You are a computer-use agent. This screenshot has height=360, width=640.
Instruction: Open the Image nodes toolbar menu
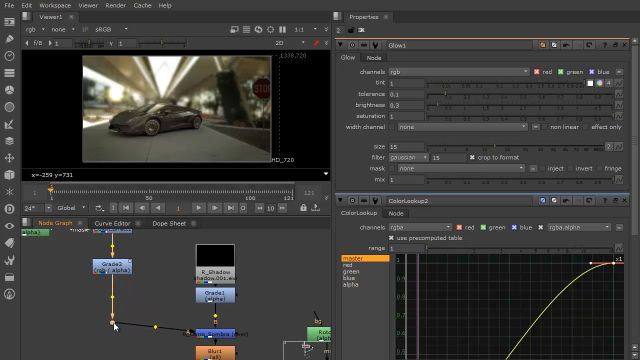[x=9, y=22]
